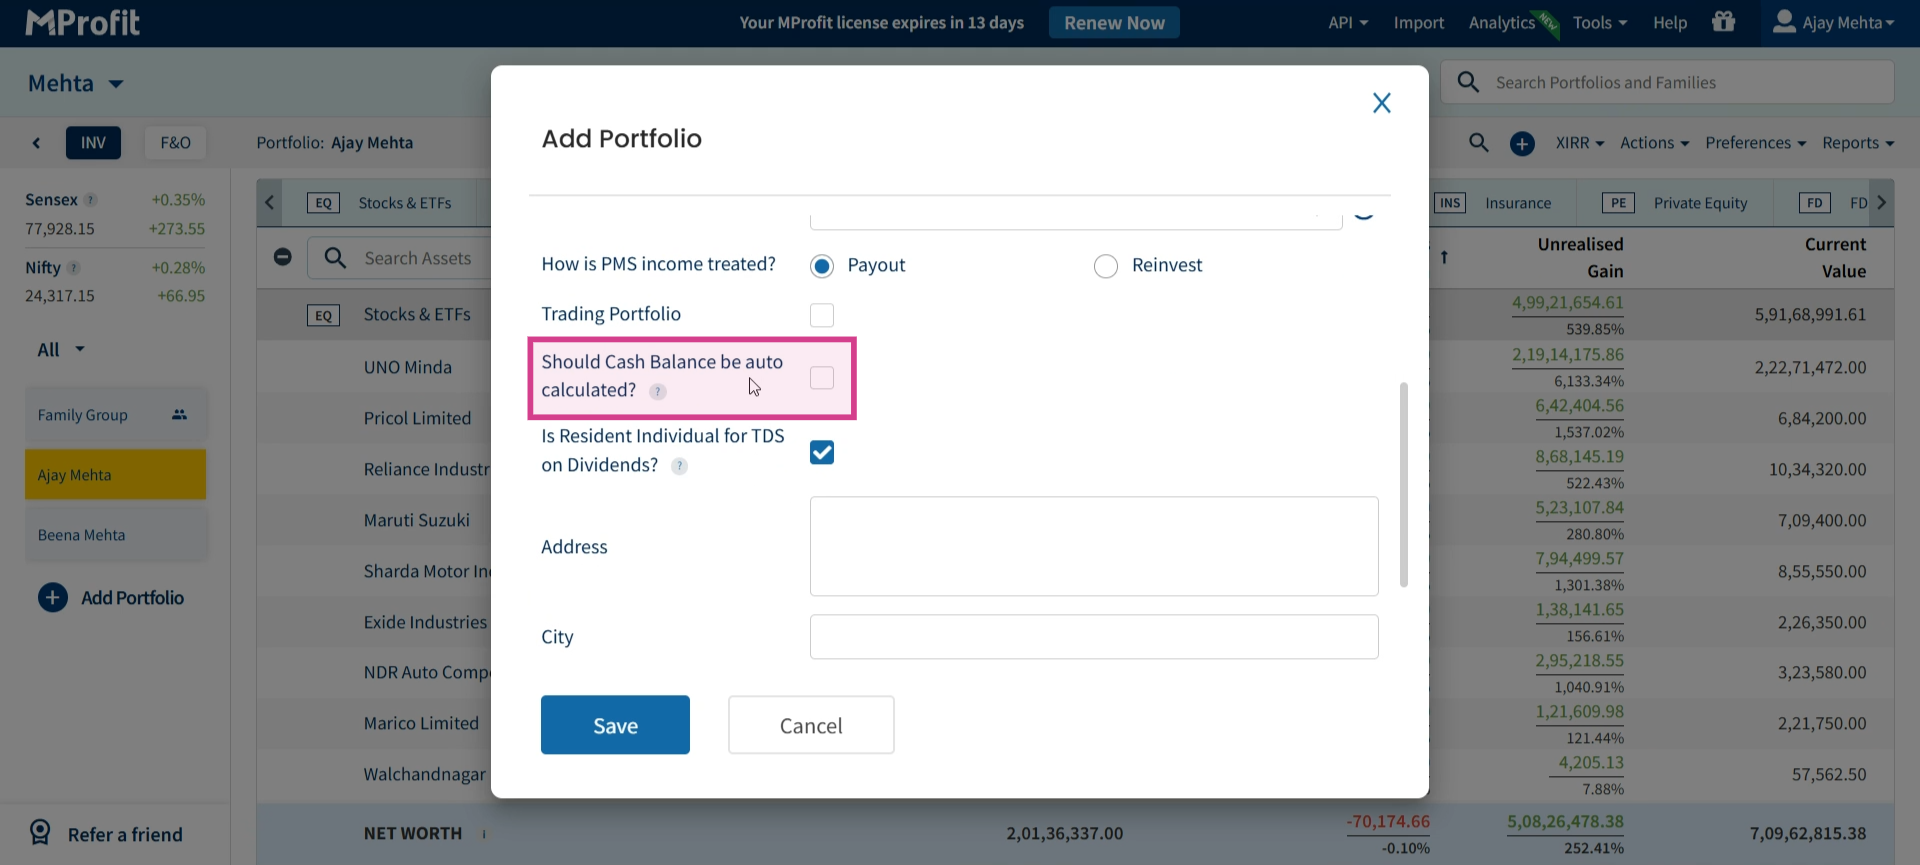Screen dimensions: 1920x865
Task: Click the search magnifier beside XIRR
Action: tap(1479, 143)
